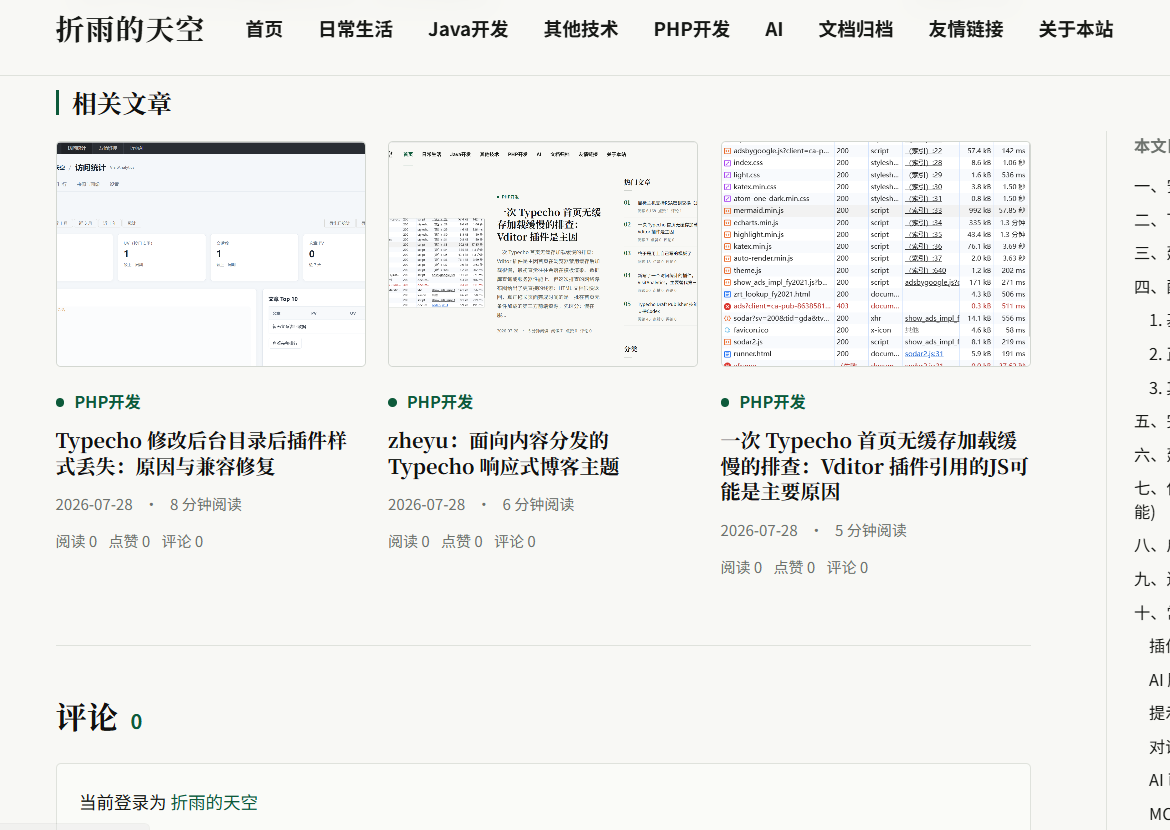Visit 友情链接 page from navbar

click(x=966, y=30)
